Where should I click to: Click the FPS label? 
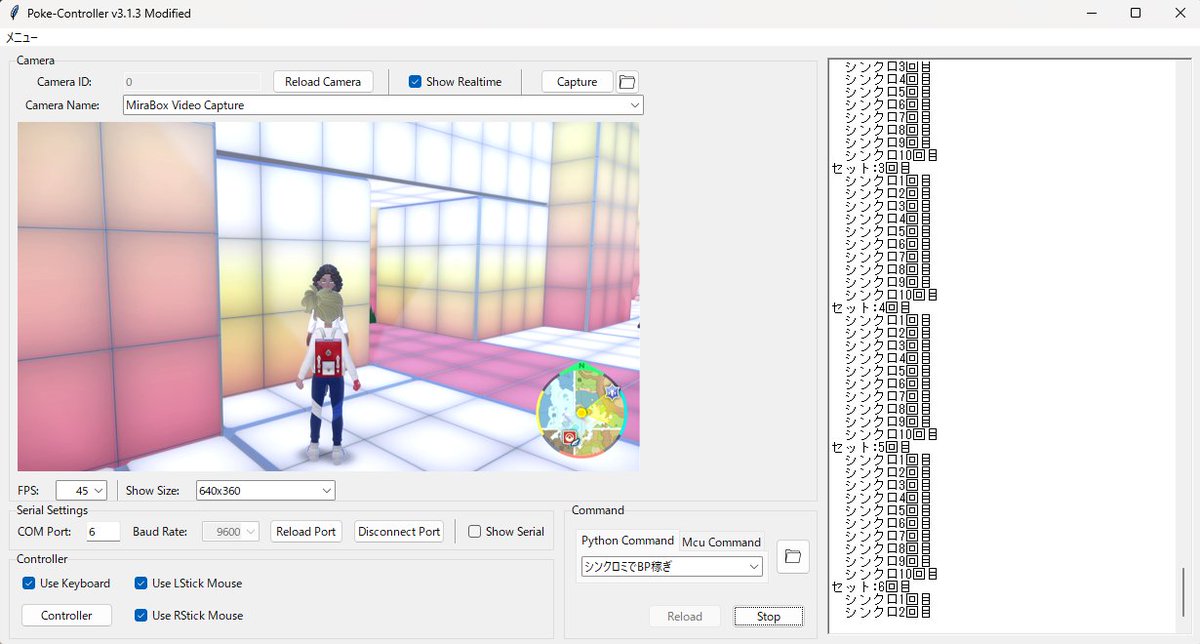tap(28, 491)
